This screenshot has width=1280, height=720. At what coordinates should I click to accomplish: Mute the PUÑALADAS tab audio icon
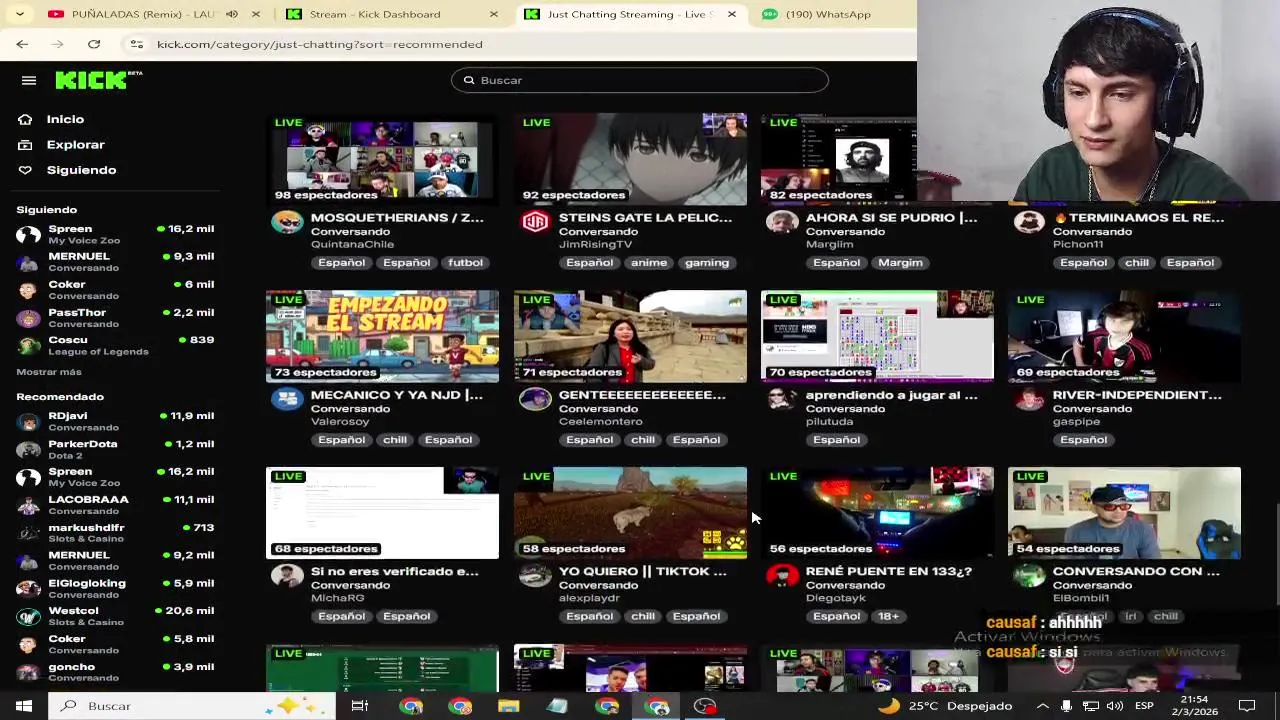click(x=232, y=14)
